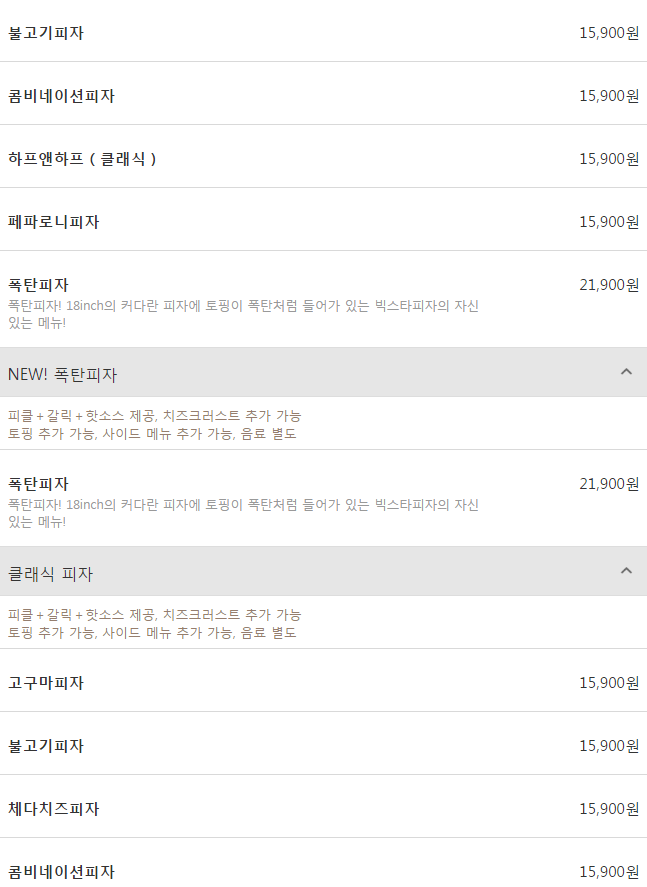
Task: Select the 고구마피자 menu item
Action: pyautogui.click(x=46, y=683)
